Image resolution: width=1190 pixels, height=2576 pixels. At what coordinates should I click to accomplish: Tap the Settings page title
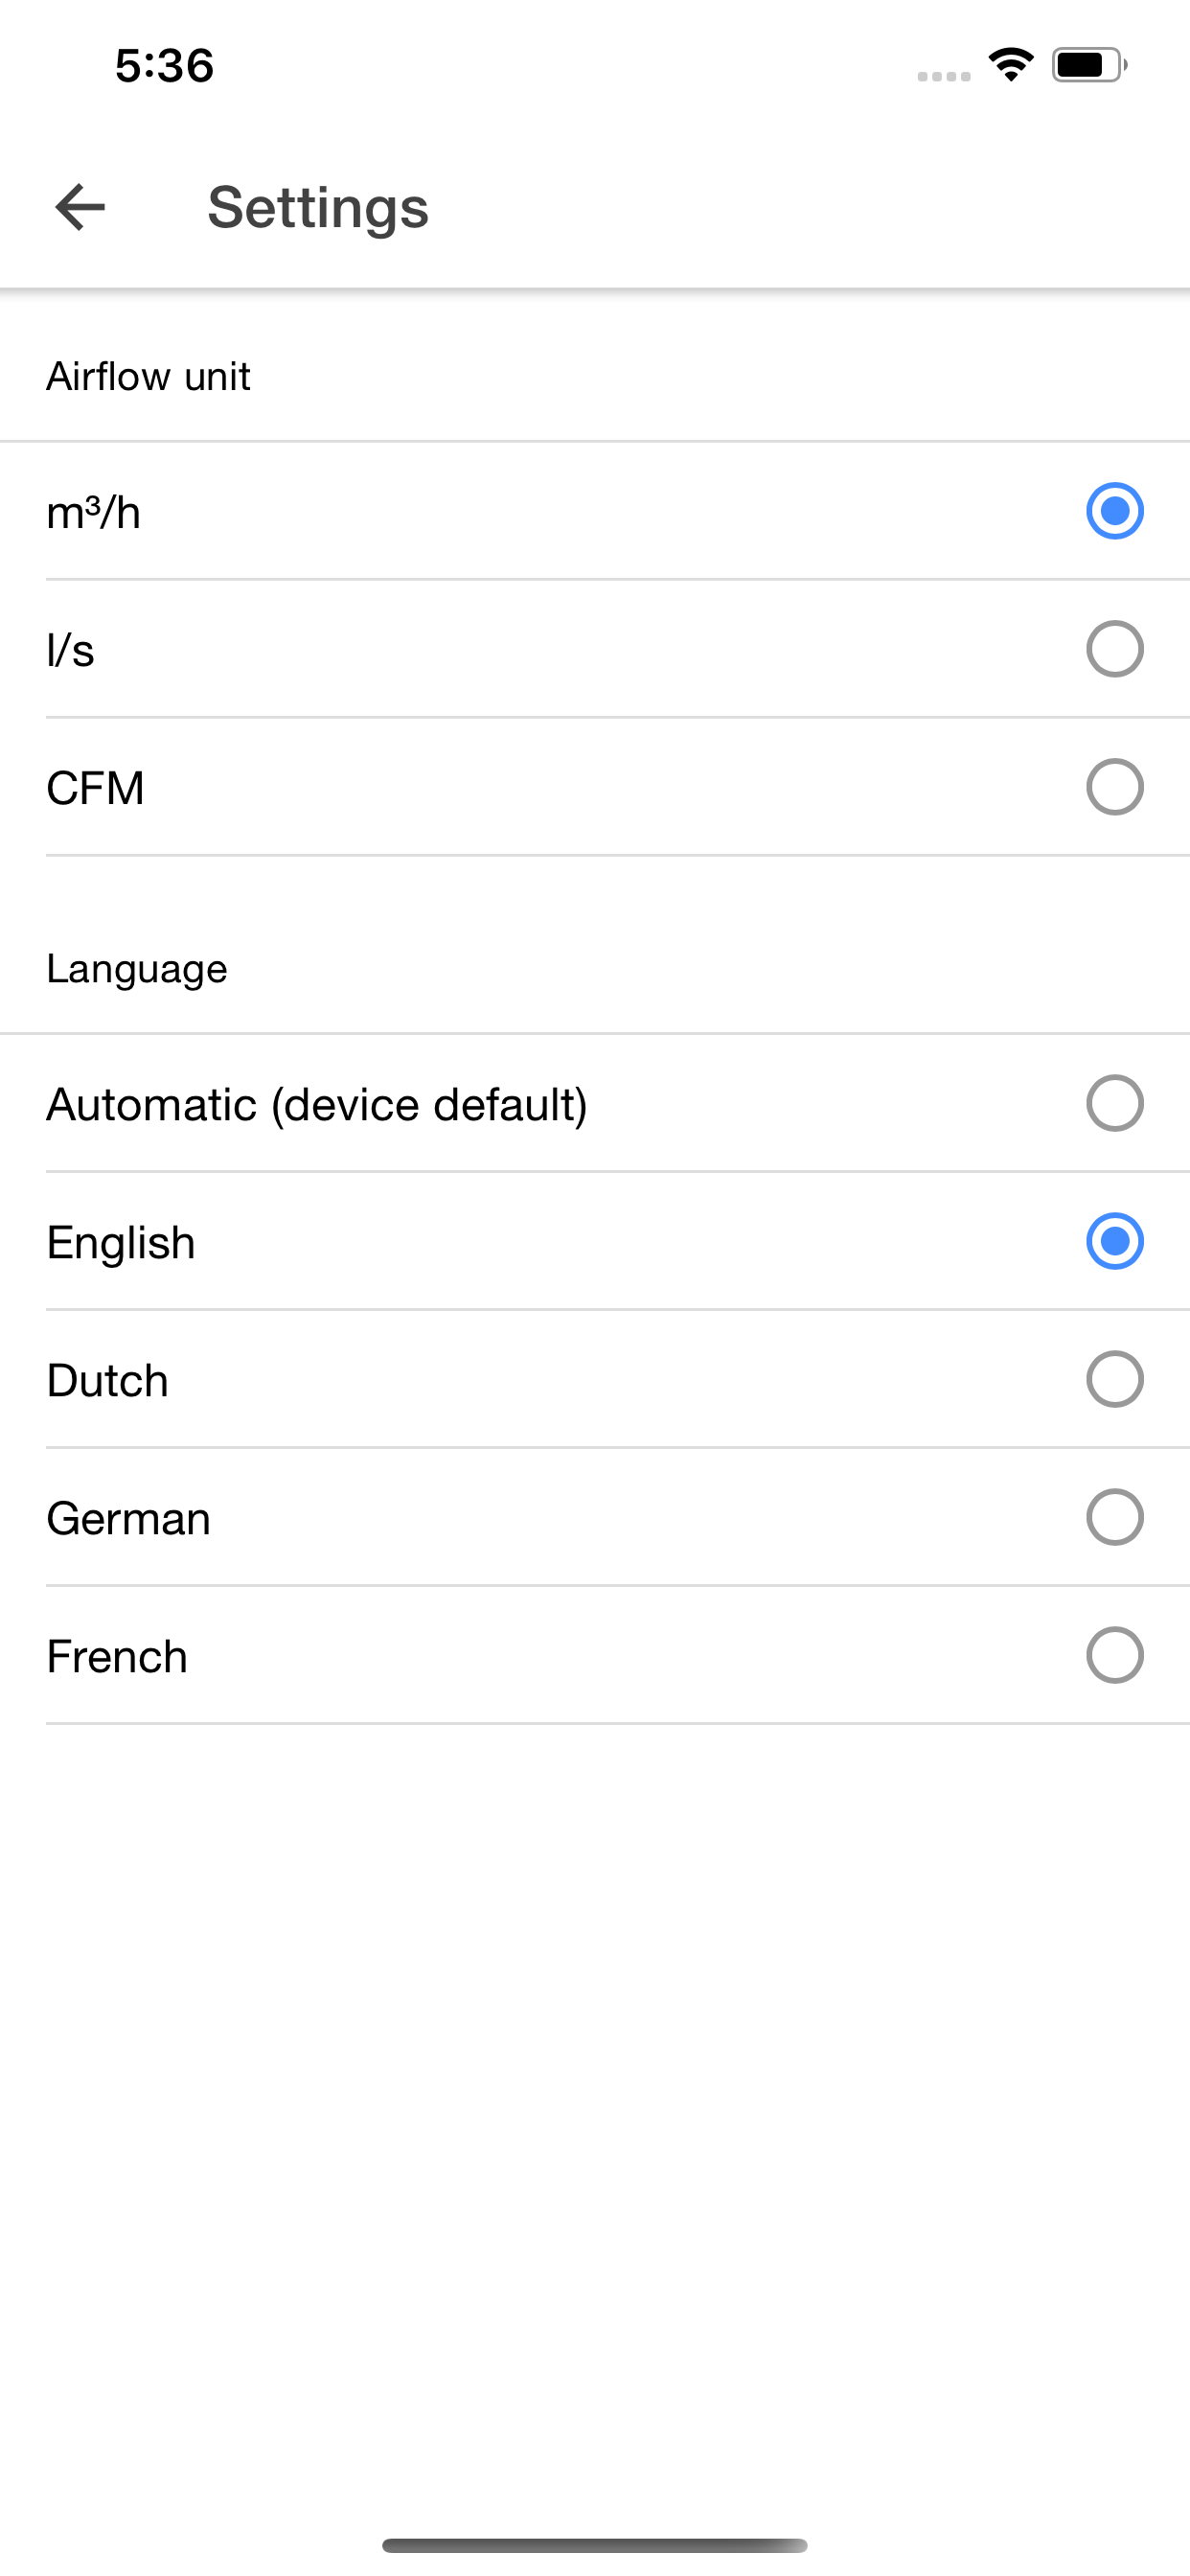pyautogui.click(x=318, y=208)
